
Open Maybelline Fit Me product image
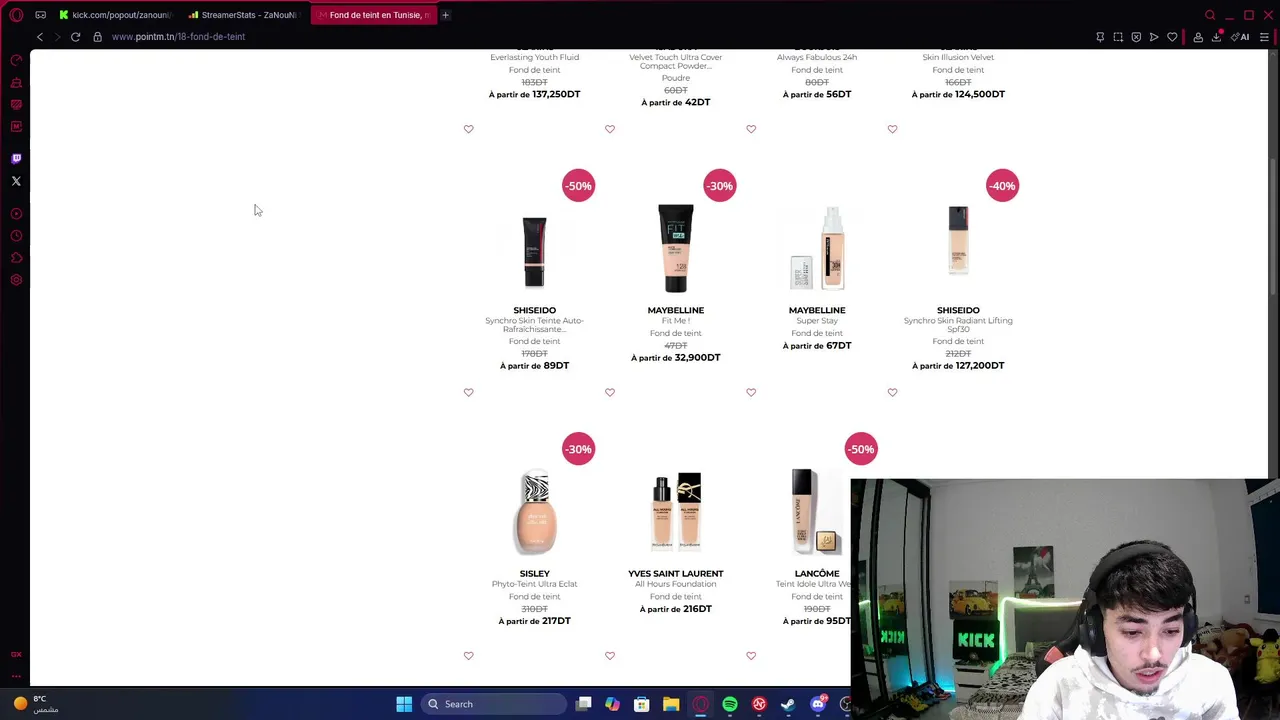676,248
